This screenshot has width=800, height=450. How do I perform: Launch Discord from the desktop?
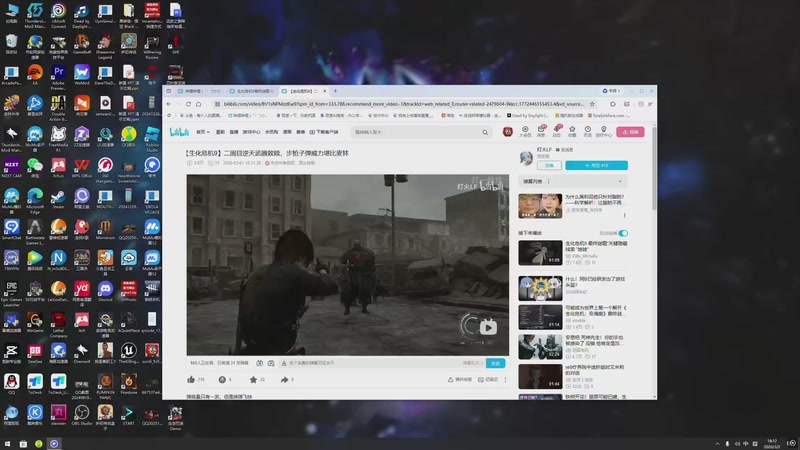click(105, 292)
